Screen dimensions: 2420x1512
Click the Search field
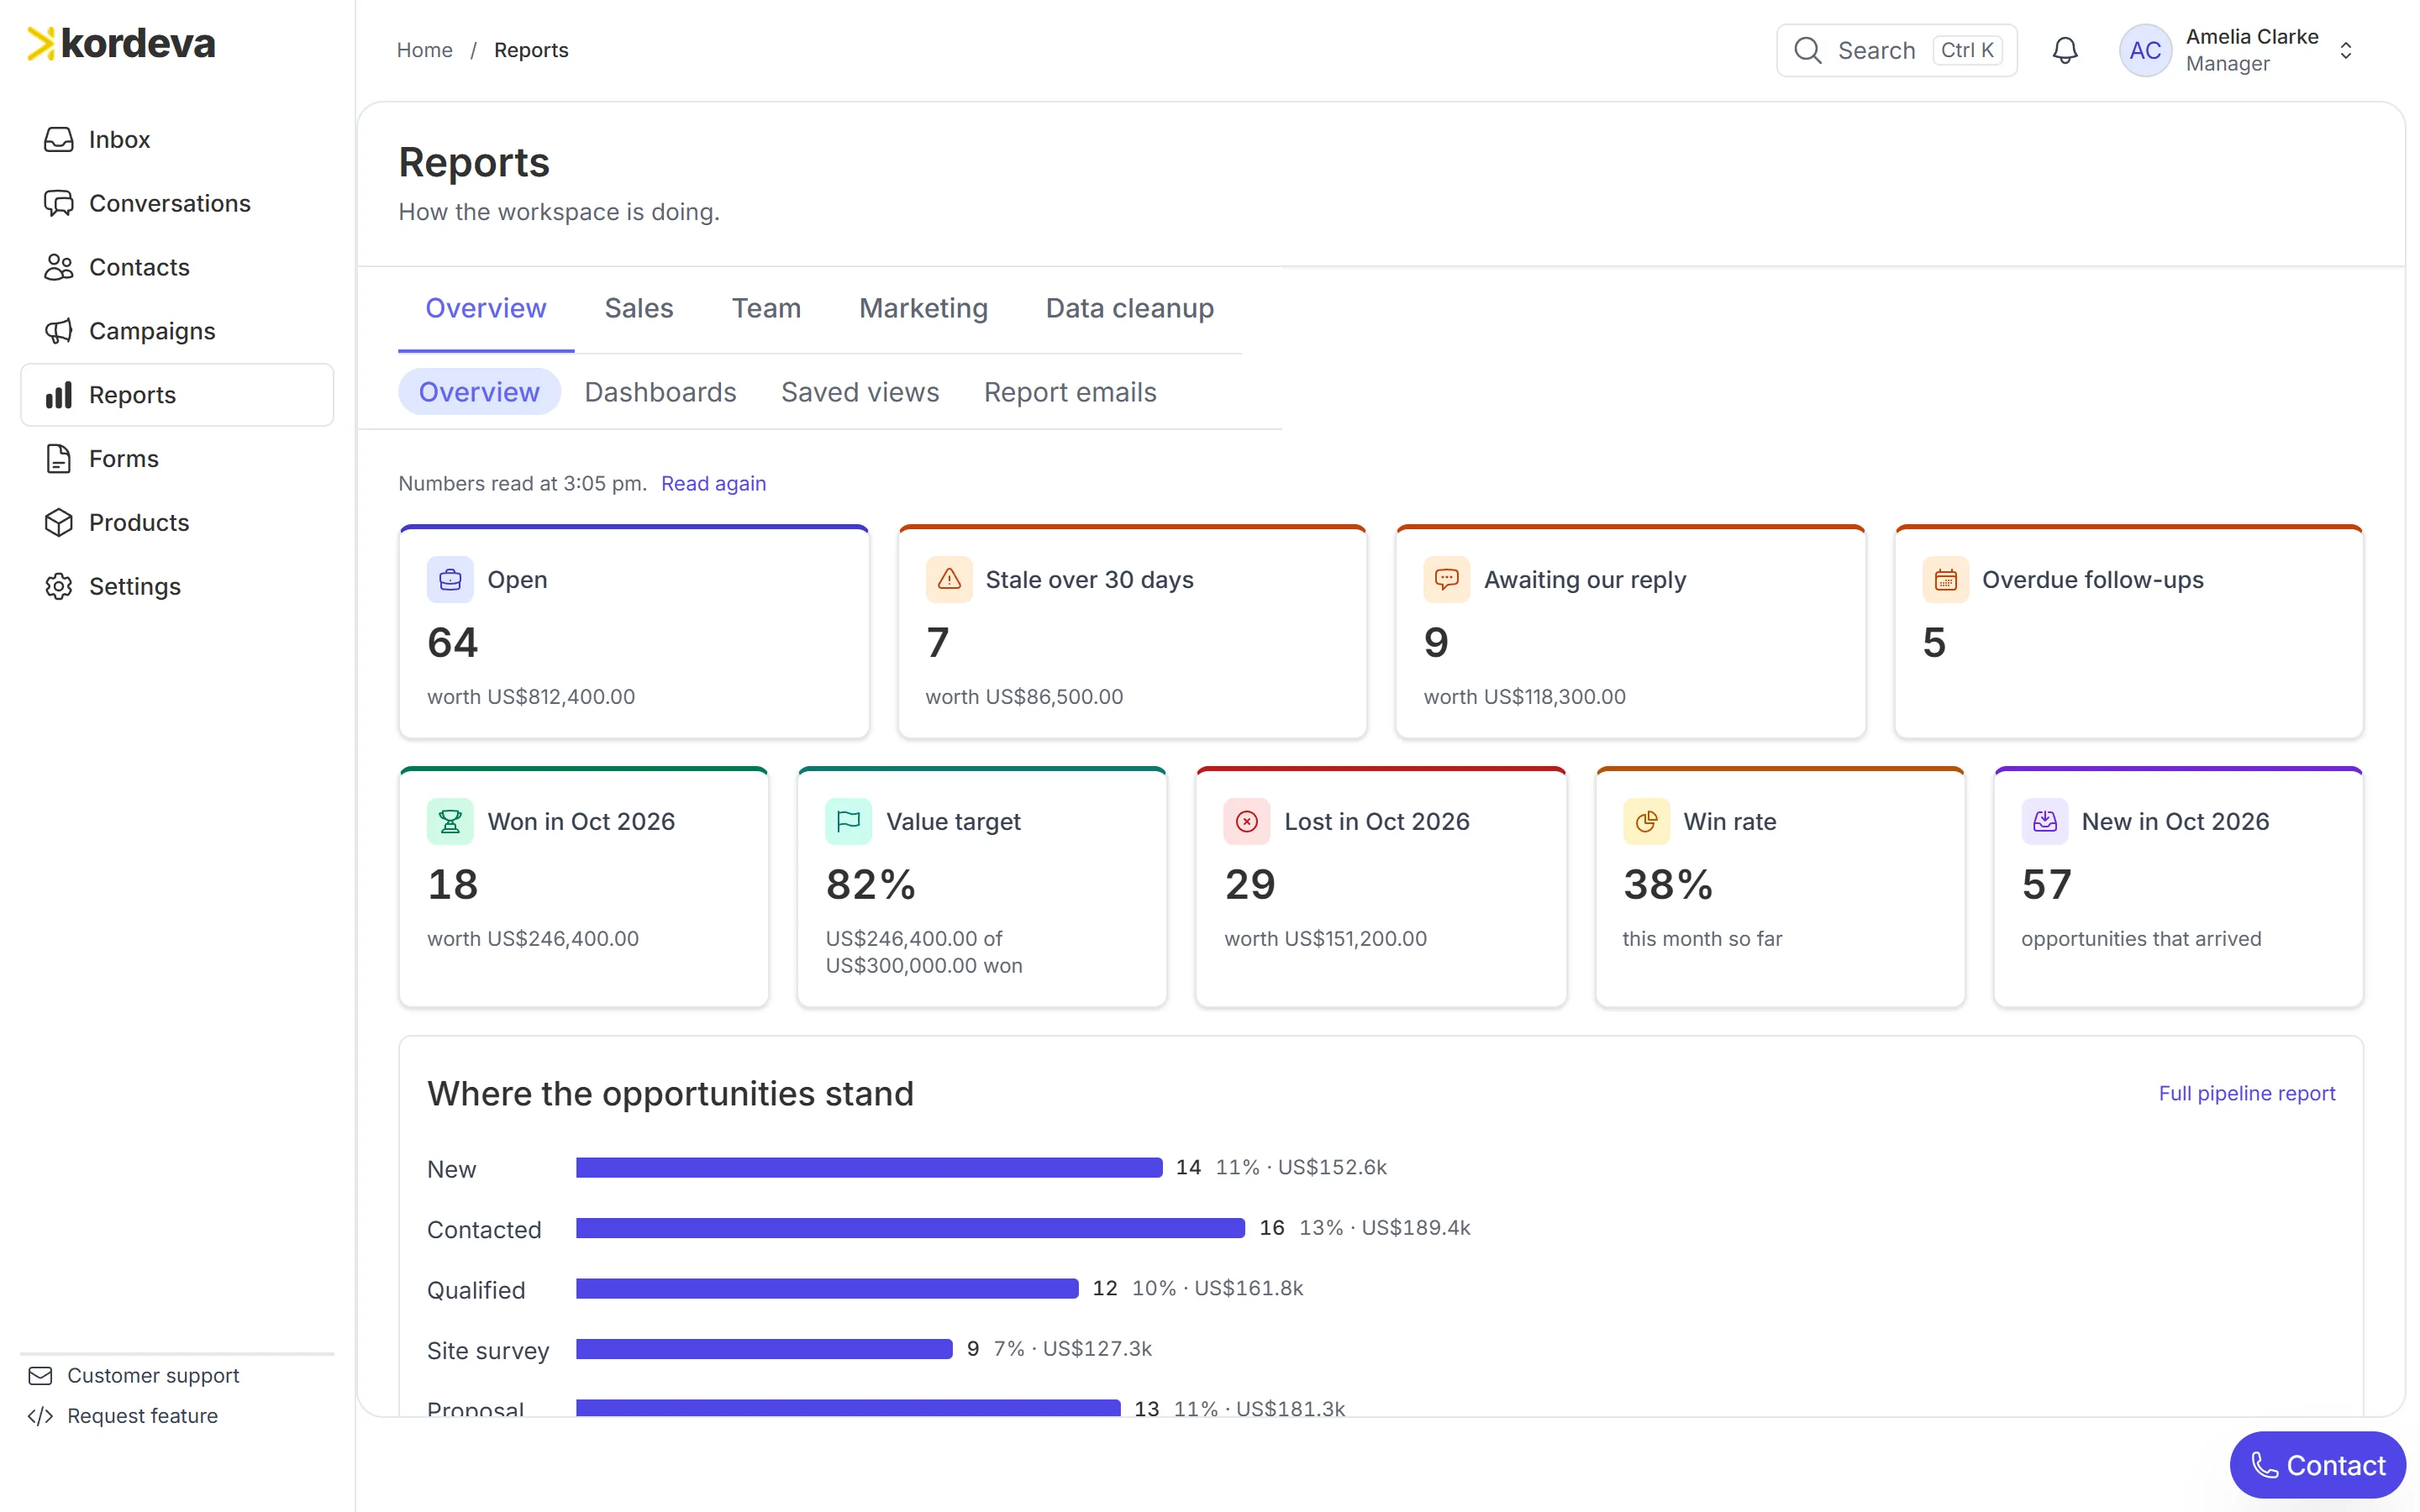pos(1897,50)
